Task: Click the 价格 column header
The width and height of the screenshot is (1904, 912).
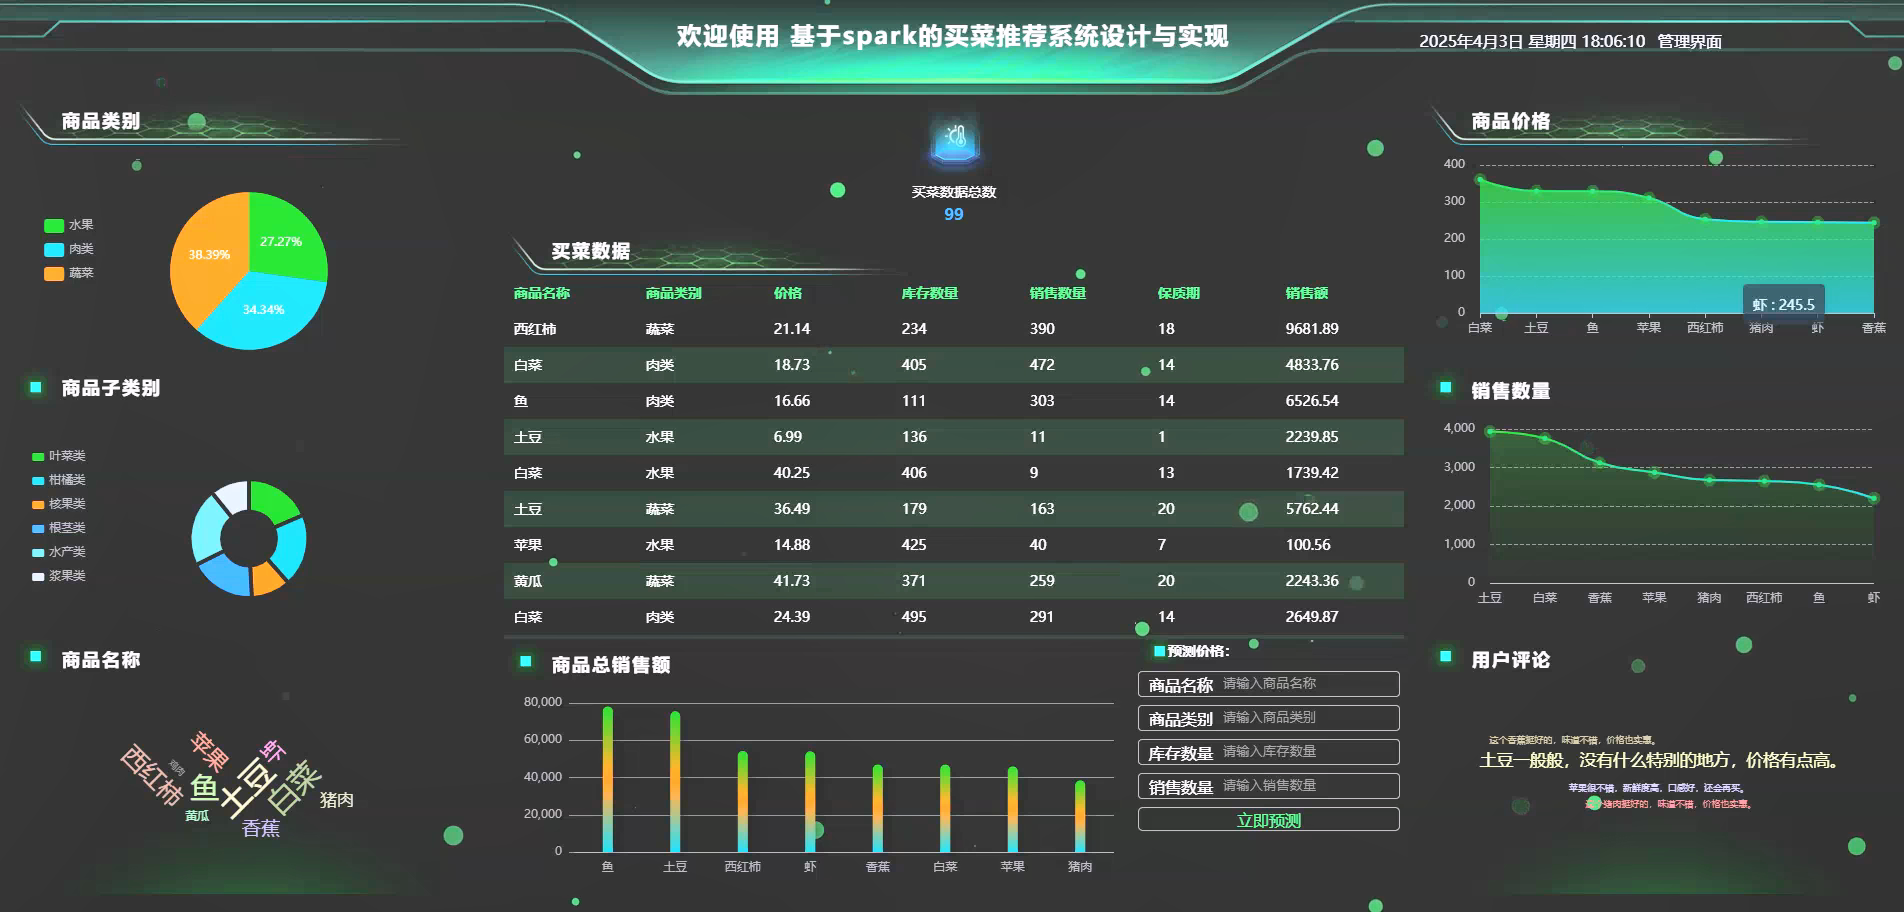Action: click(787, 293)
